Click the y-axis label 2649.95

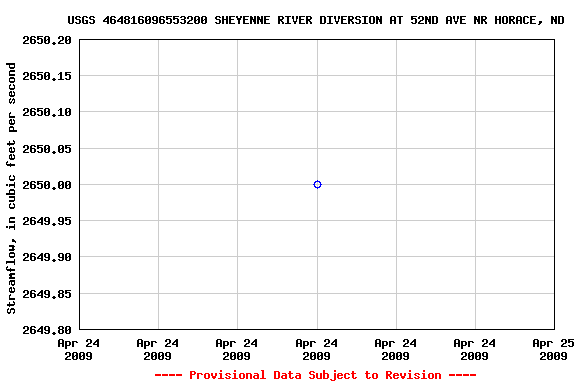pos(47,221)
